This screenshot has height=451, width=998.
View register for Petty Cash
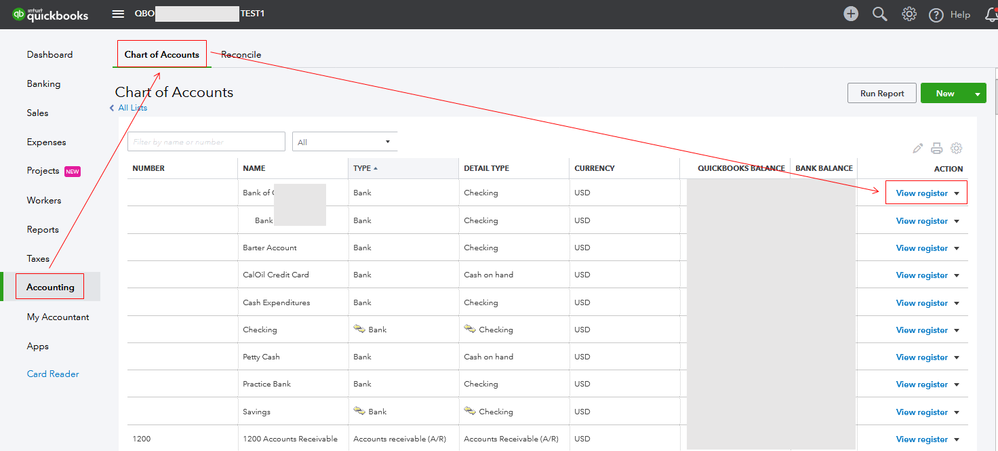(x=922, y=357)
